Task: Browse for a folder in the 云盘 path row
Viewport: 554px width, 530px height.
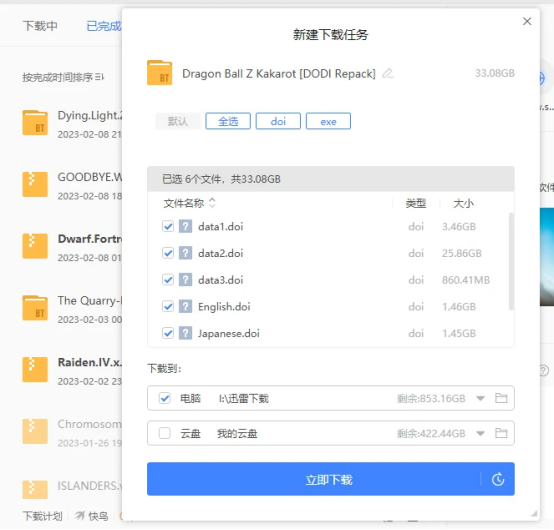Action: (501, 433)
